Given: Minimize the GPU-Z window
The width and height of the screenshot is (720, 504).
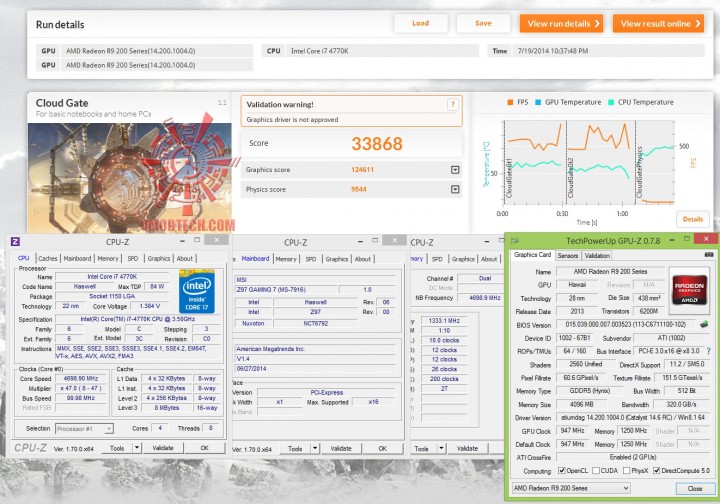Looking at the screenshot, I should point(672,240).
